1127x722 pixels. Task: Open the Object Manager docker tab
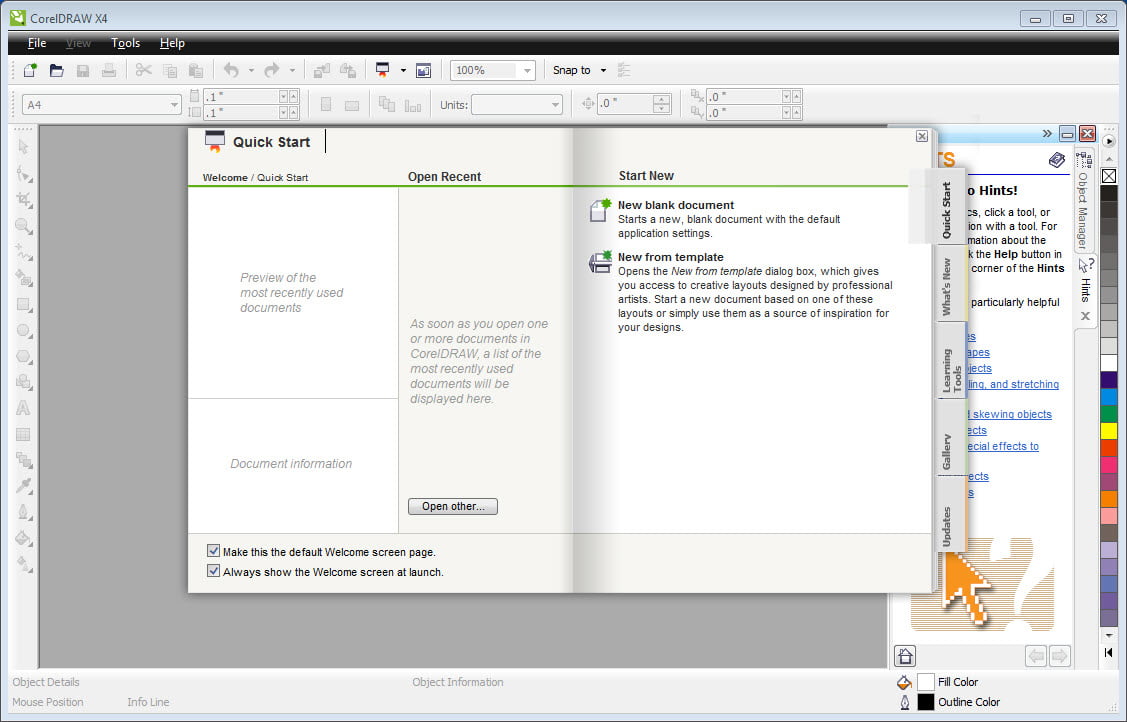pyautogui.click(x=1082, y=200)
